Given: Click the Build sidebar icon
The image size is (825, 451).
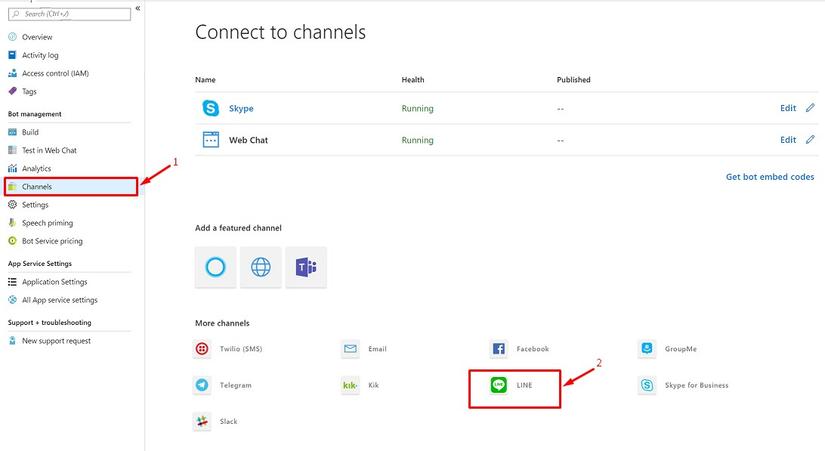Looking at the screenshot, I should [12, 132].
